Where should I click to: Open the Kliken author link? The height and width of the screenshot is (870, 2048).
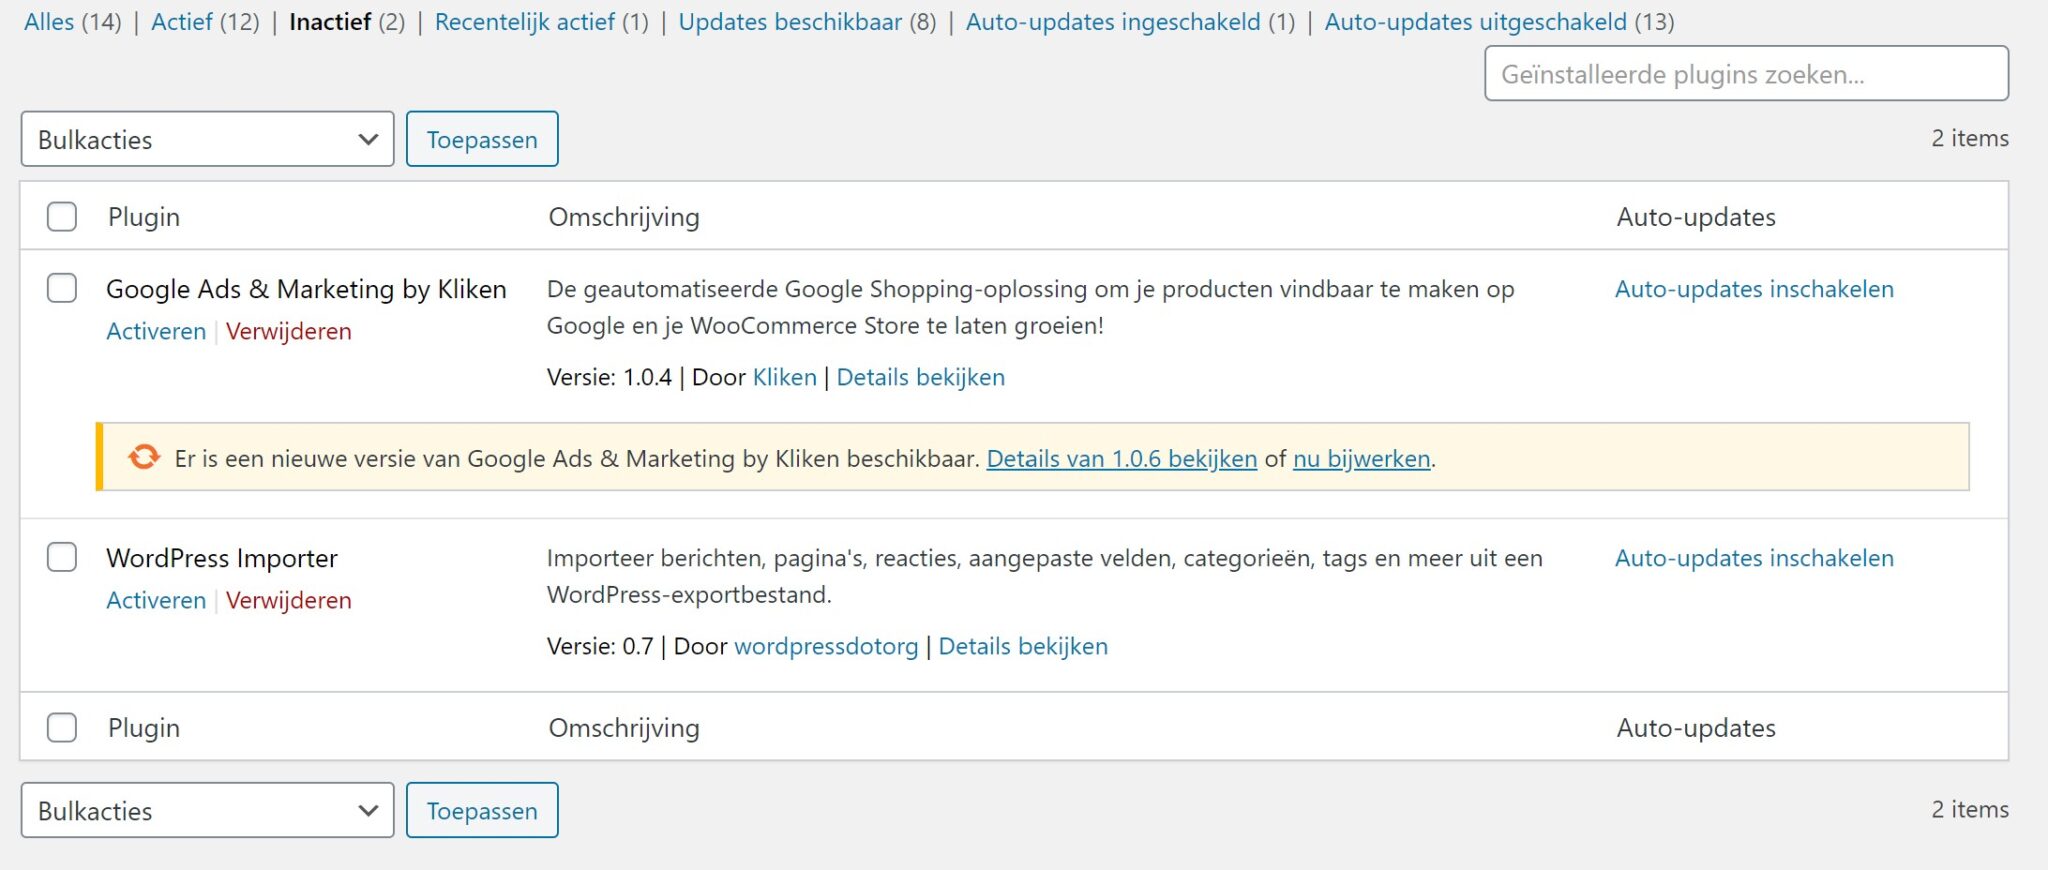tap(784, 377)
